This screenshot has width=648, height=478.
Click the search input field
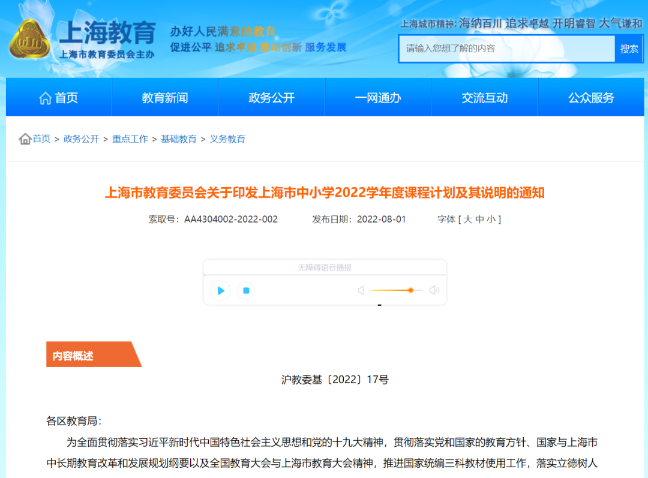(x=507, y=49)
